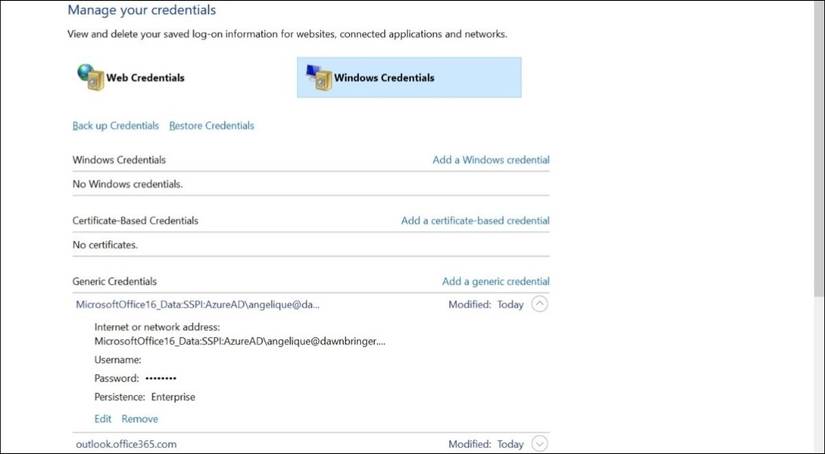Click Add a Windows credential

491,160
